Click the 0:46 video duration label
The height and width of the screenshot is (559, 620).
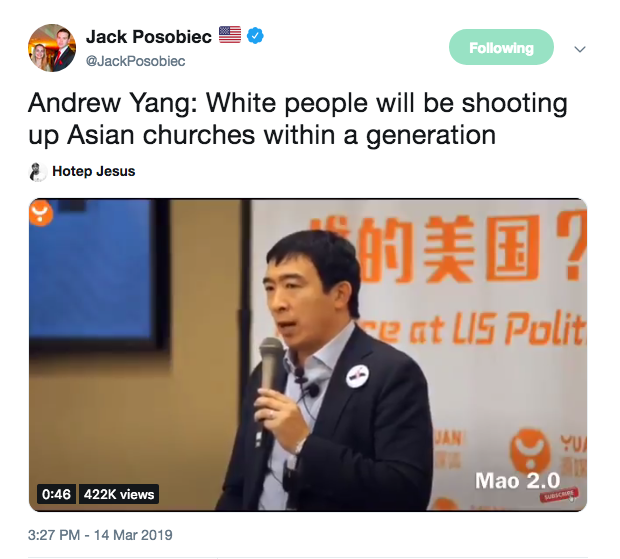[x=56, y=494]
